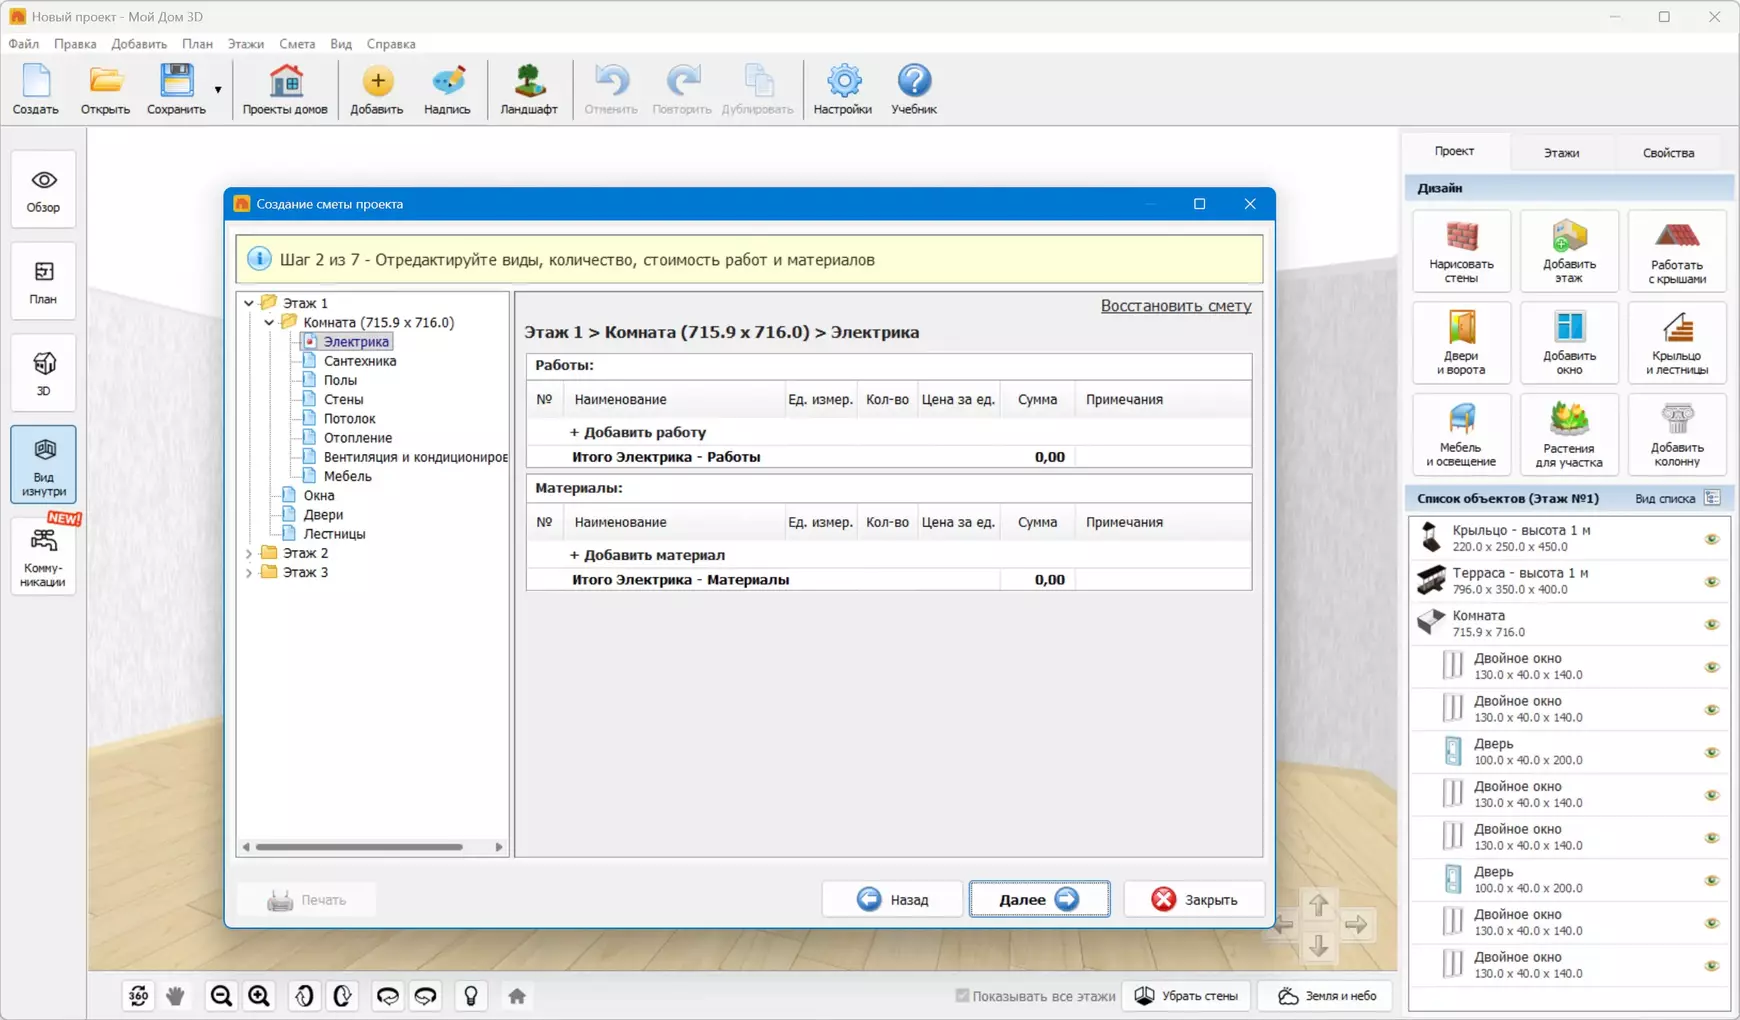Image resolution: width=1740 pixels, height=1020 pixels.
Task: Click the Landscape tool in the toolbar
Action: click(x=528, y=89)
